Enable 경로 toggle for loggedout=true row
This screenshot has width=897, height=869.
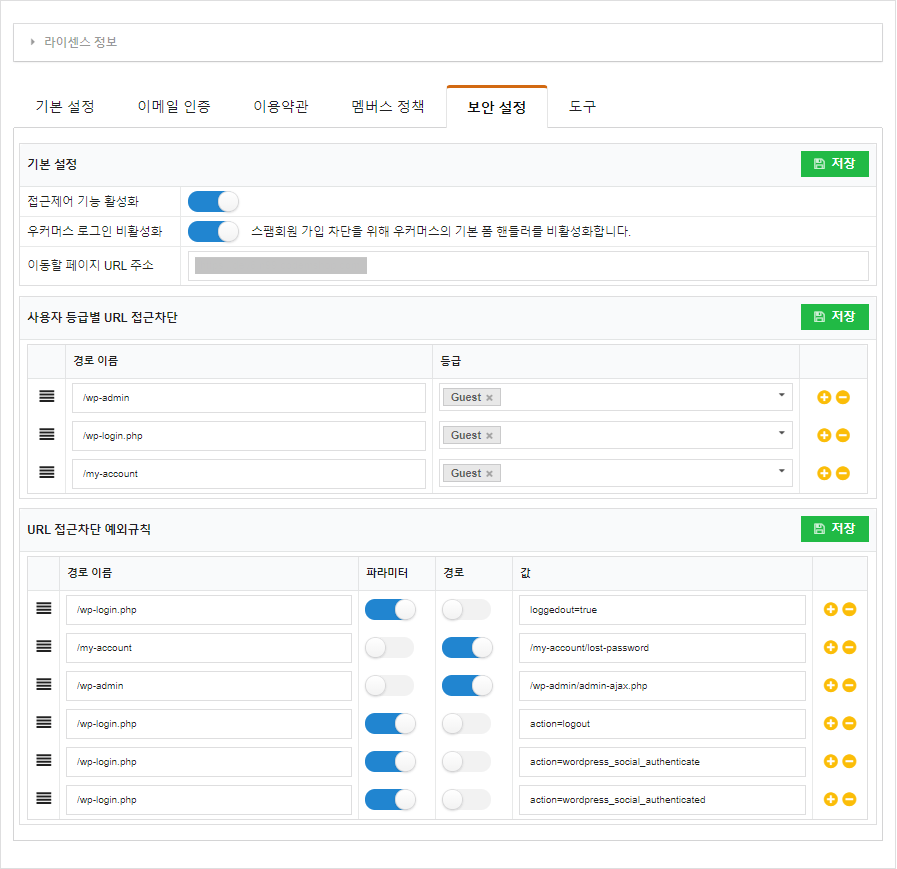[467, 610]
